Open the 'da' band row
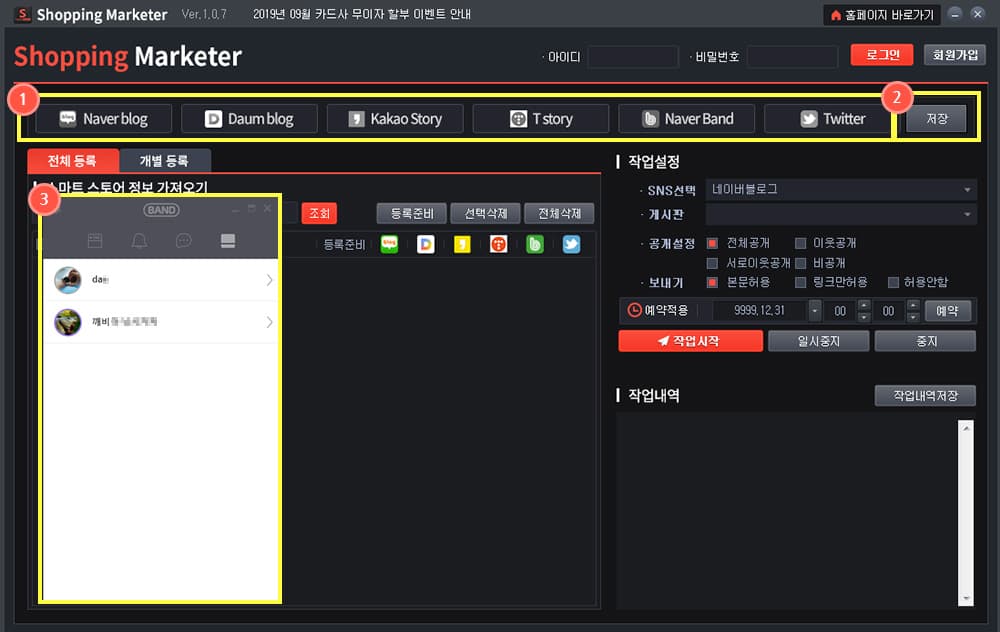This screenshot has height=632, width=1000. tap(161, 280)
